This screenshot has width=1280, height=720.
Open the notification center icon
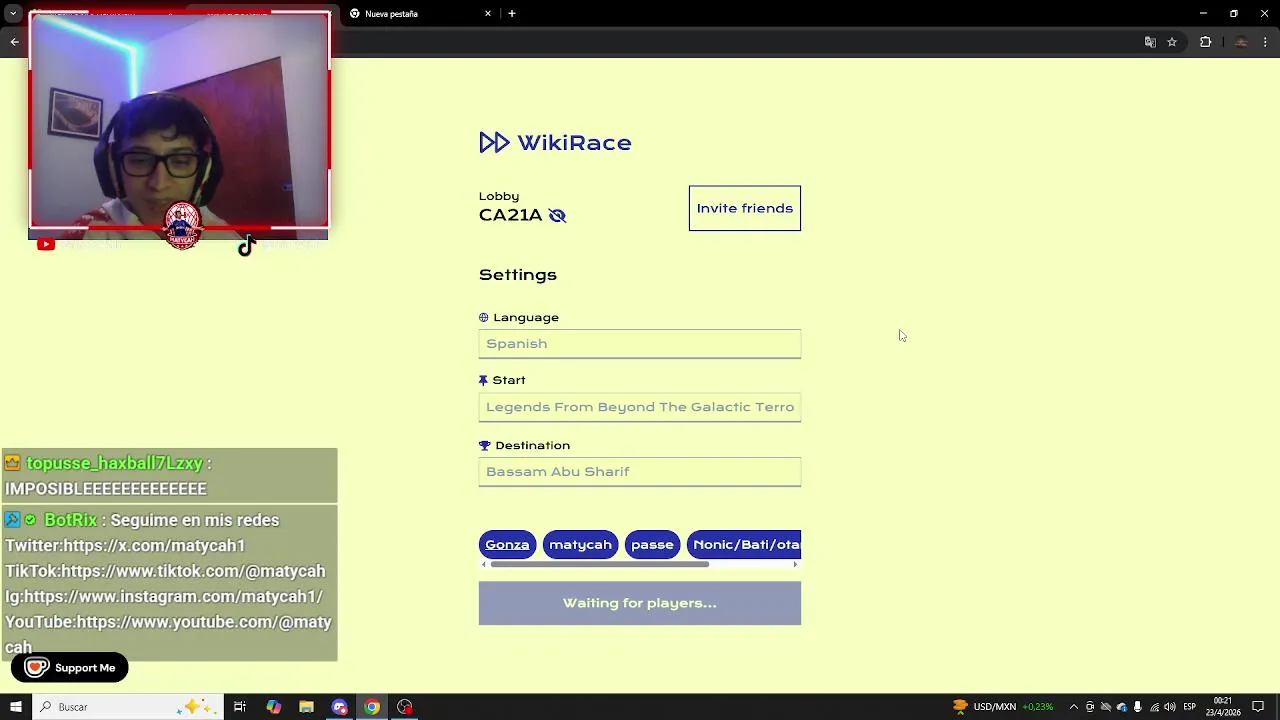tap(1259, 707)
